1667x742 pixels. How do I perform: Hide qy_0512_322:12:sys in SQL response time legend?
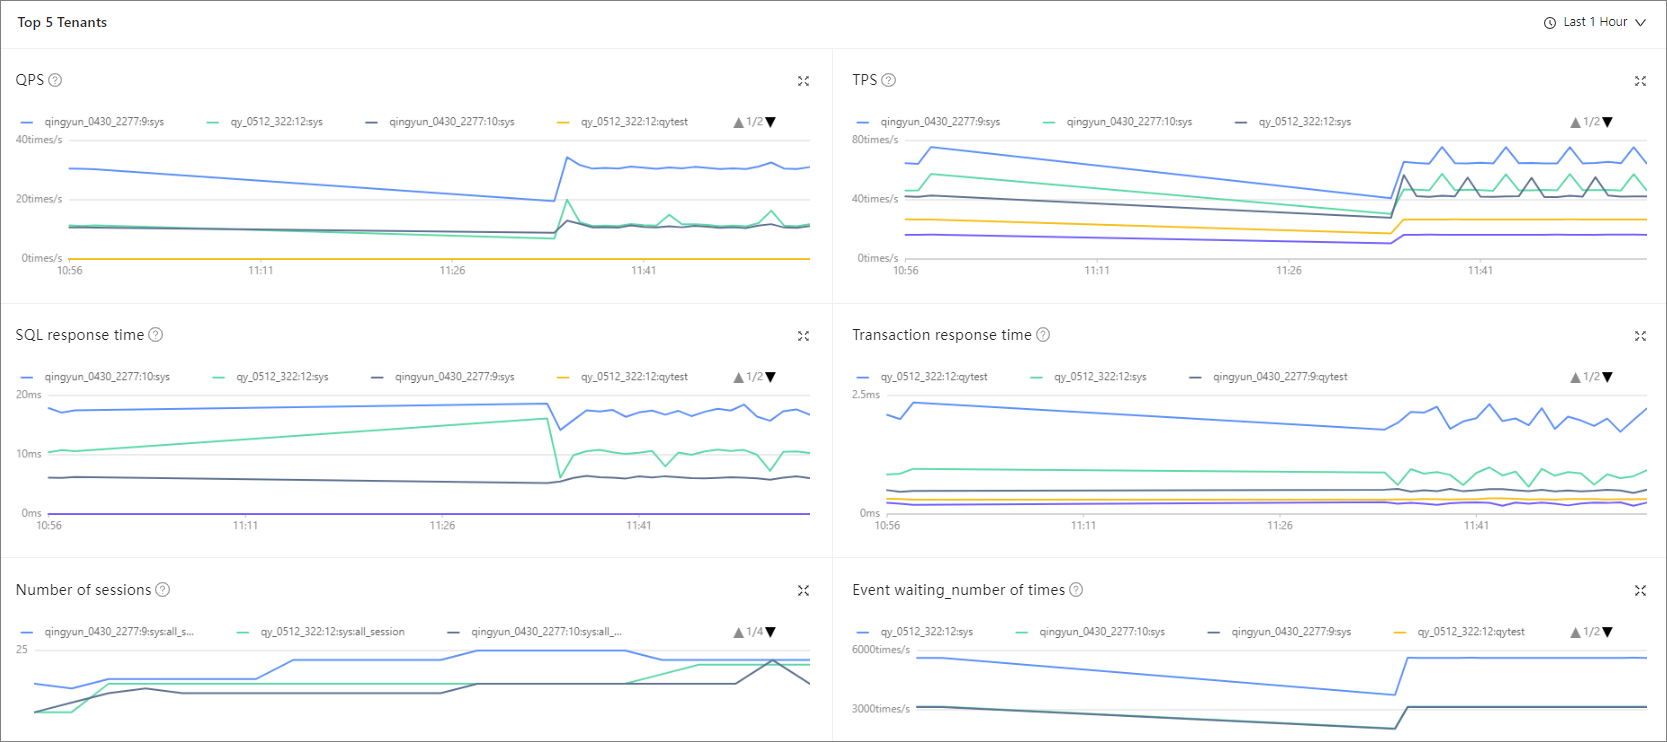tap(282, 377)
